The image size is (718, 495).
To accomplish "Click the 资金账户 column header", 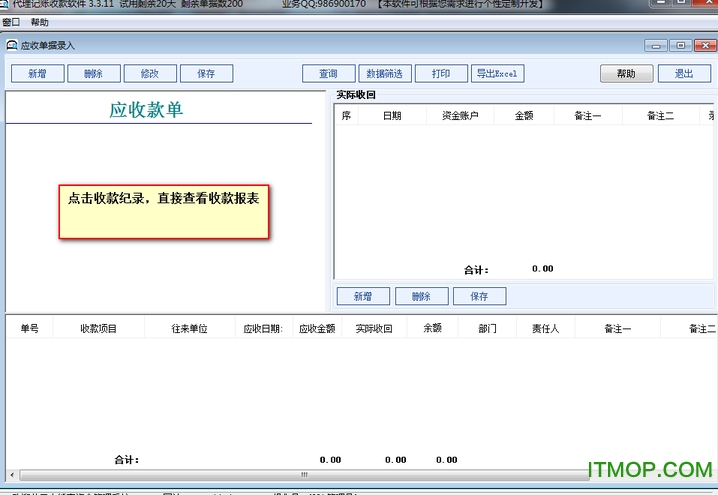I will pyautogui.click(x=460, y=116).
